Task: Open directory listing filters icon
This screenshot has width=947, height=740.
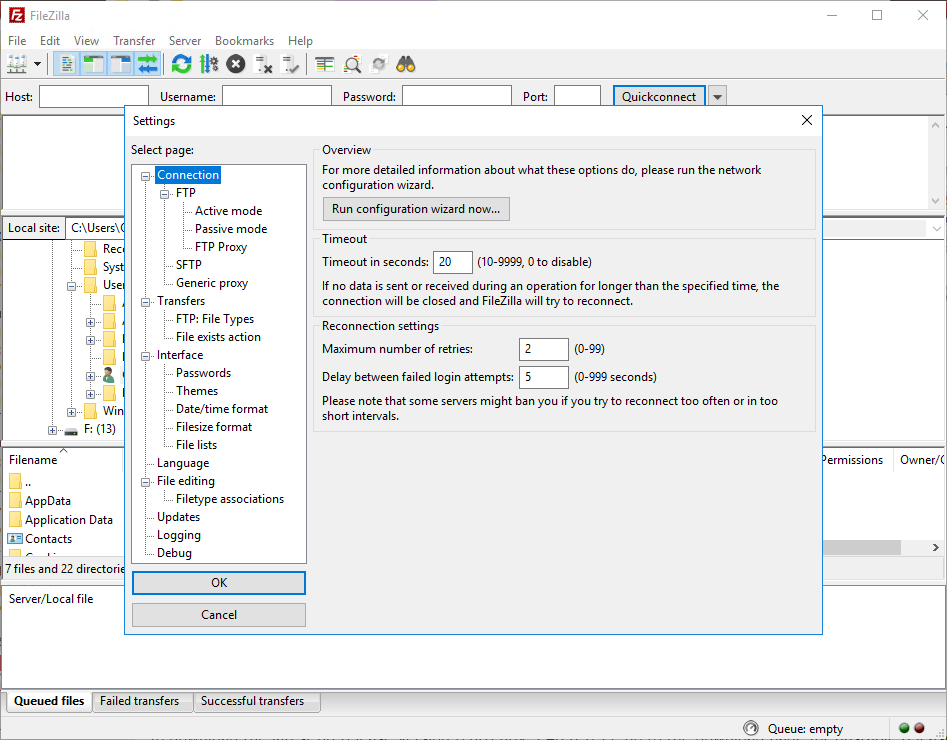Action: [325, 64]
